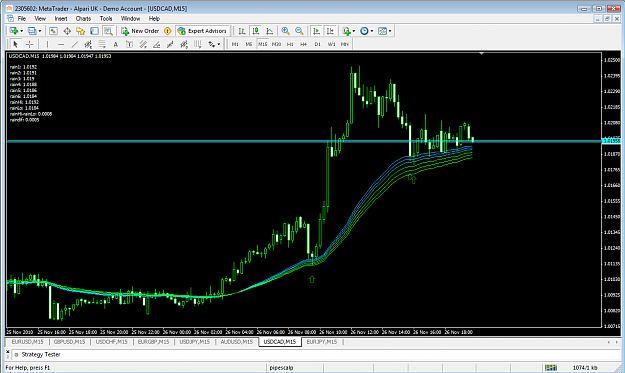Switch to bar chart display
The height and width of the screenshot is (373, 625).
coord(242,31)
